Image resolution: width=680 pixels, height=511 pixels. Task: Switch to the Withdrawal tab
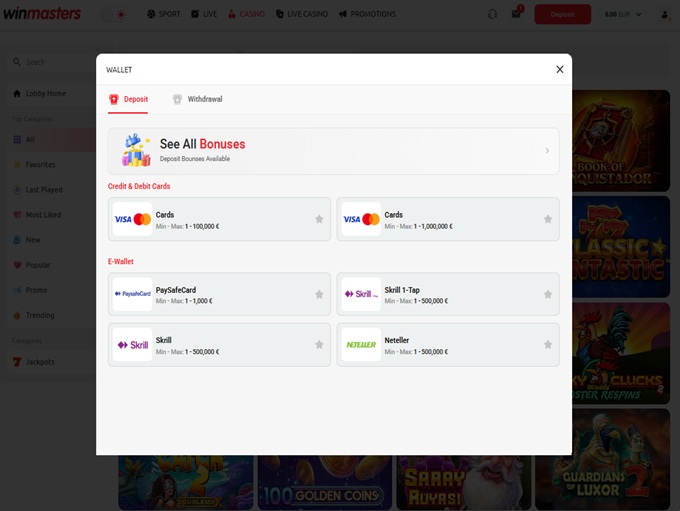click(197, 99)
